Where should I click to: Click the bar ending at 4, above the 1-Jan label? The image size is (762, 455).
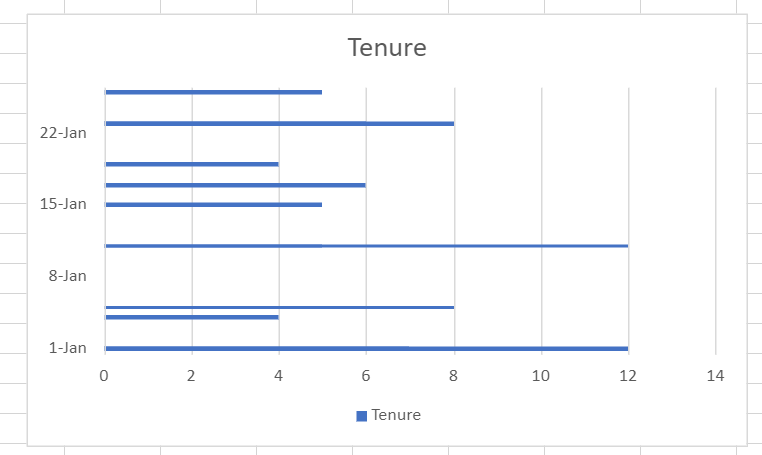coord(192,317)
